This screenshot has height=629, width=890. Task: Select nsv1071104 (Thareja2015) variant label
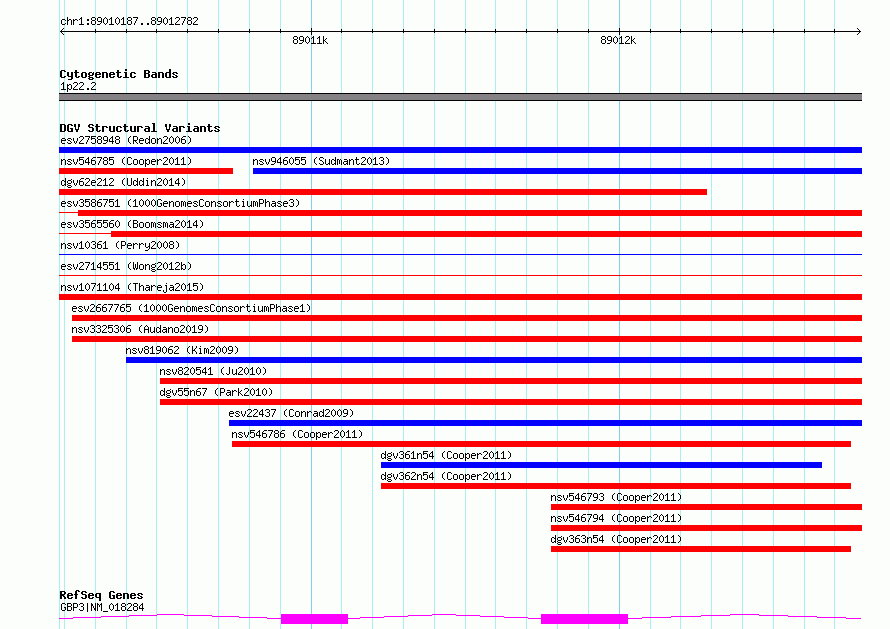(132, 287)
